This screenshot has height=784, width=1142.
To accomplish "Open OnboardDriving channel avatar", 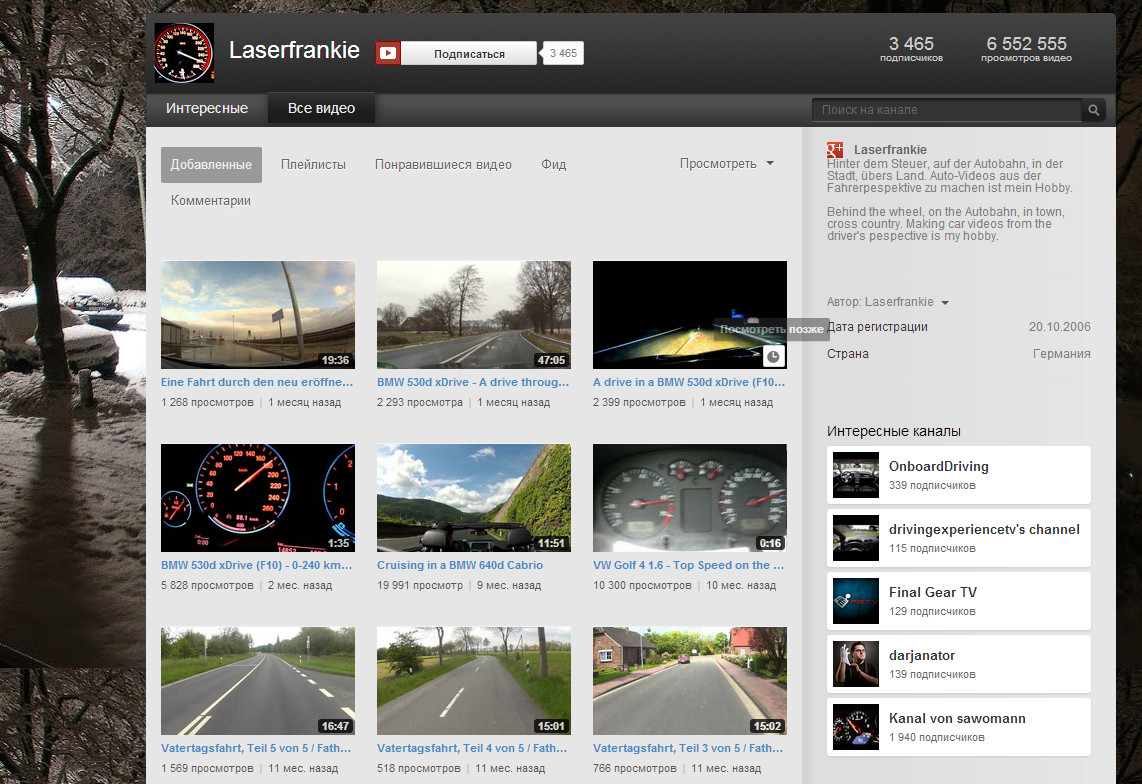I will coord(856,475).
